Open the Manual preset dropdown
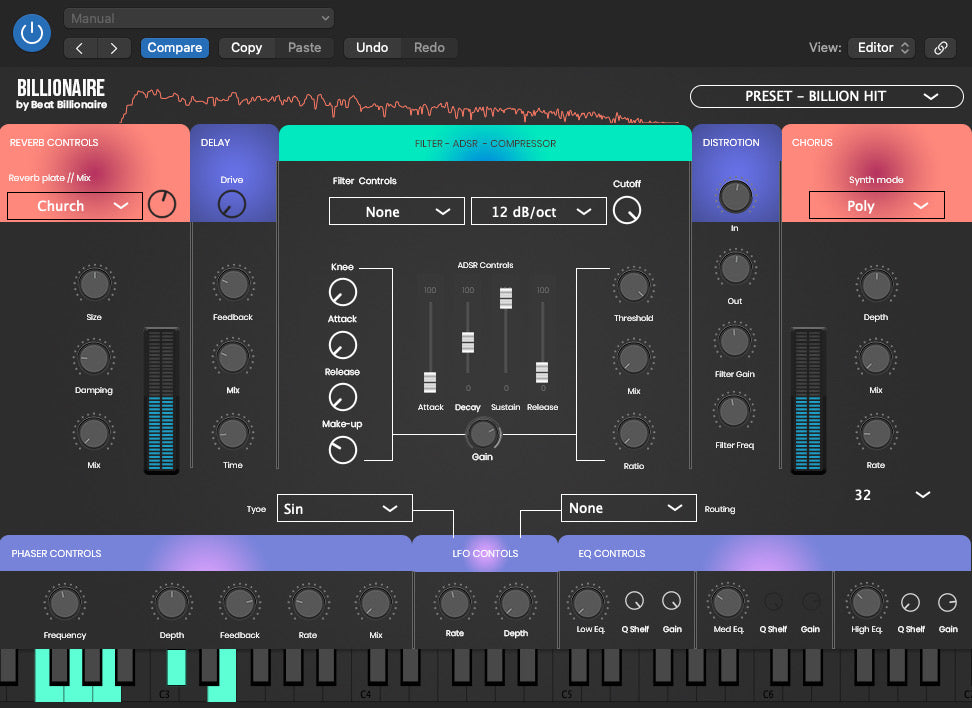The height and width of the screenshot is (708, 972). pos(199,19)
